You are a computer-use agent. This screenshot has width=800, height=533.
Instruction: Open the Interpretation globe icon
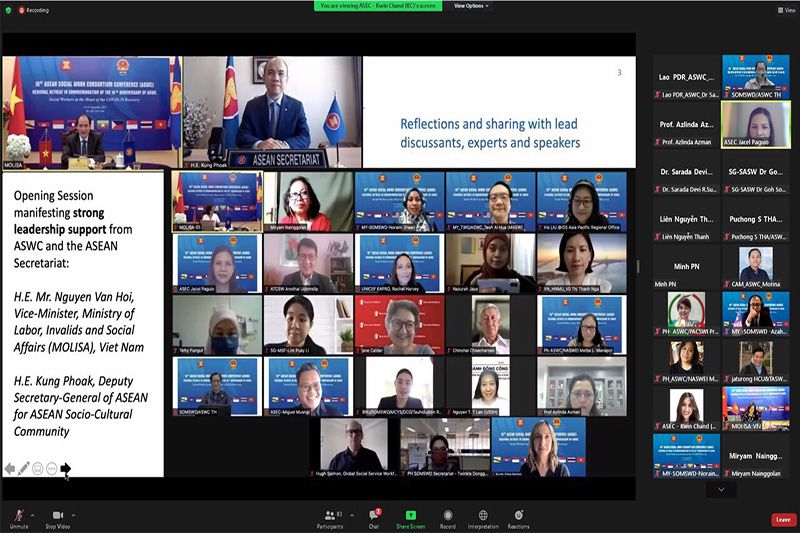(482, 514)
